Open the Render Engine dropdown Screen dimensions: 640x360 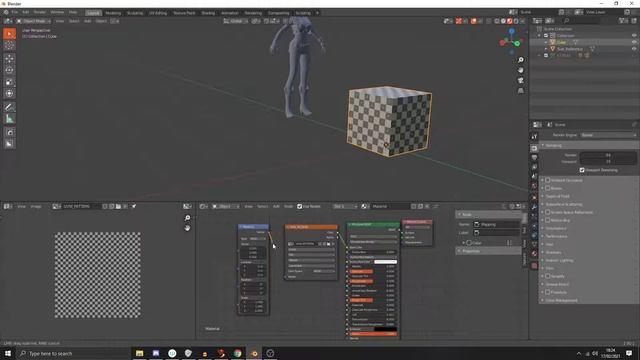click(608, 135)
